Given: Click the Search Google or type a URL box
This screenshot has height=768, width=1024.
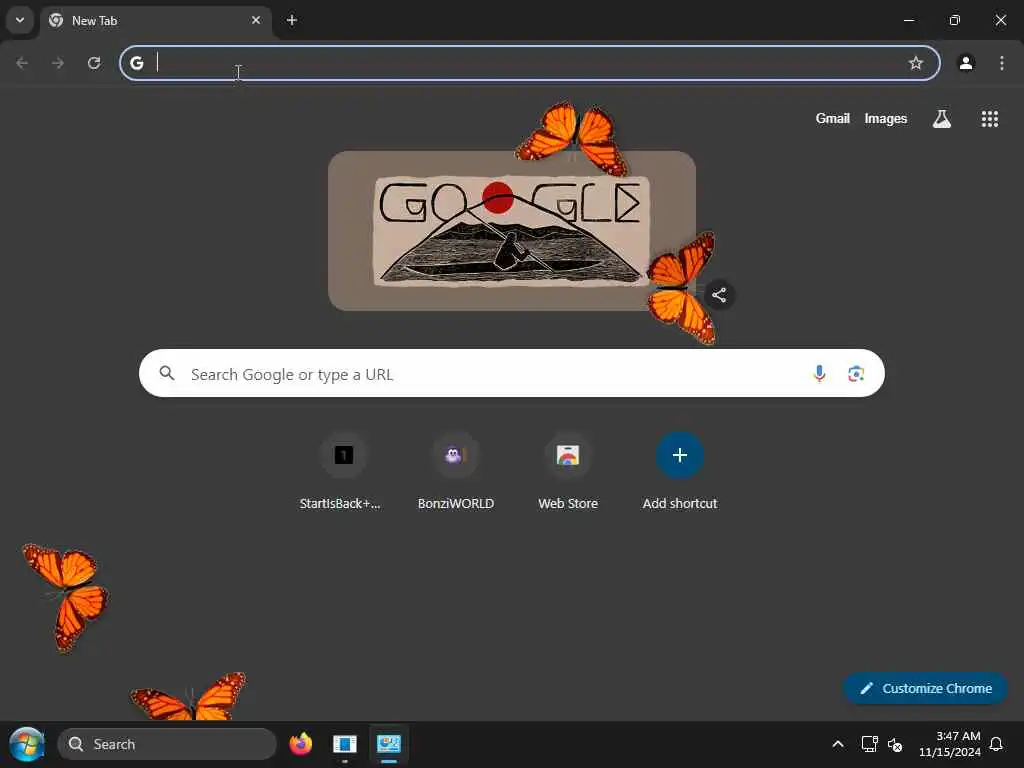Looking at the screenshot, I should coord(511,374).
